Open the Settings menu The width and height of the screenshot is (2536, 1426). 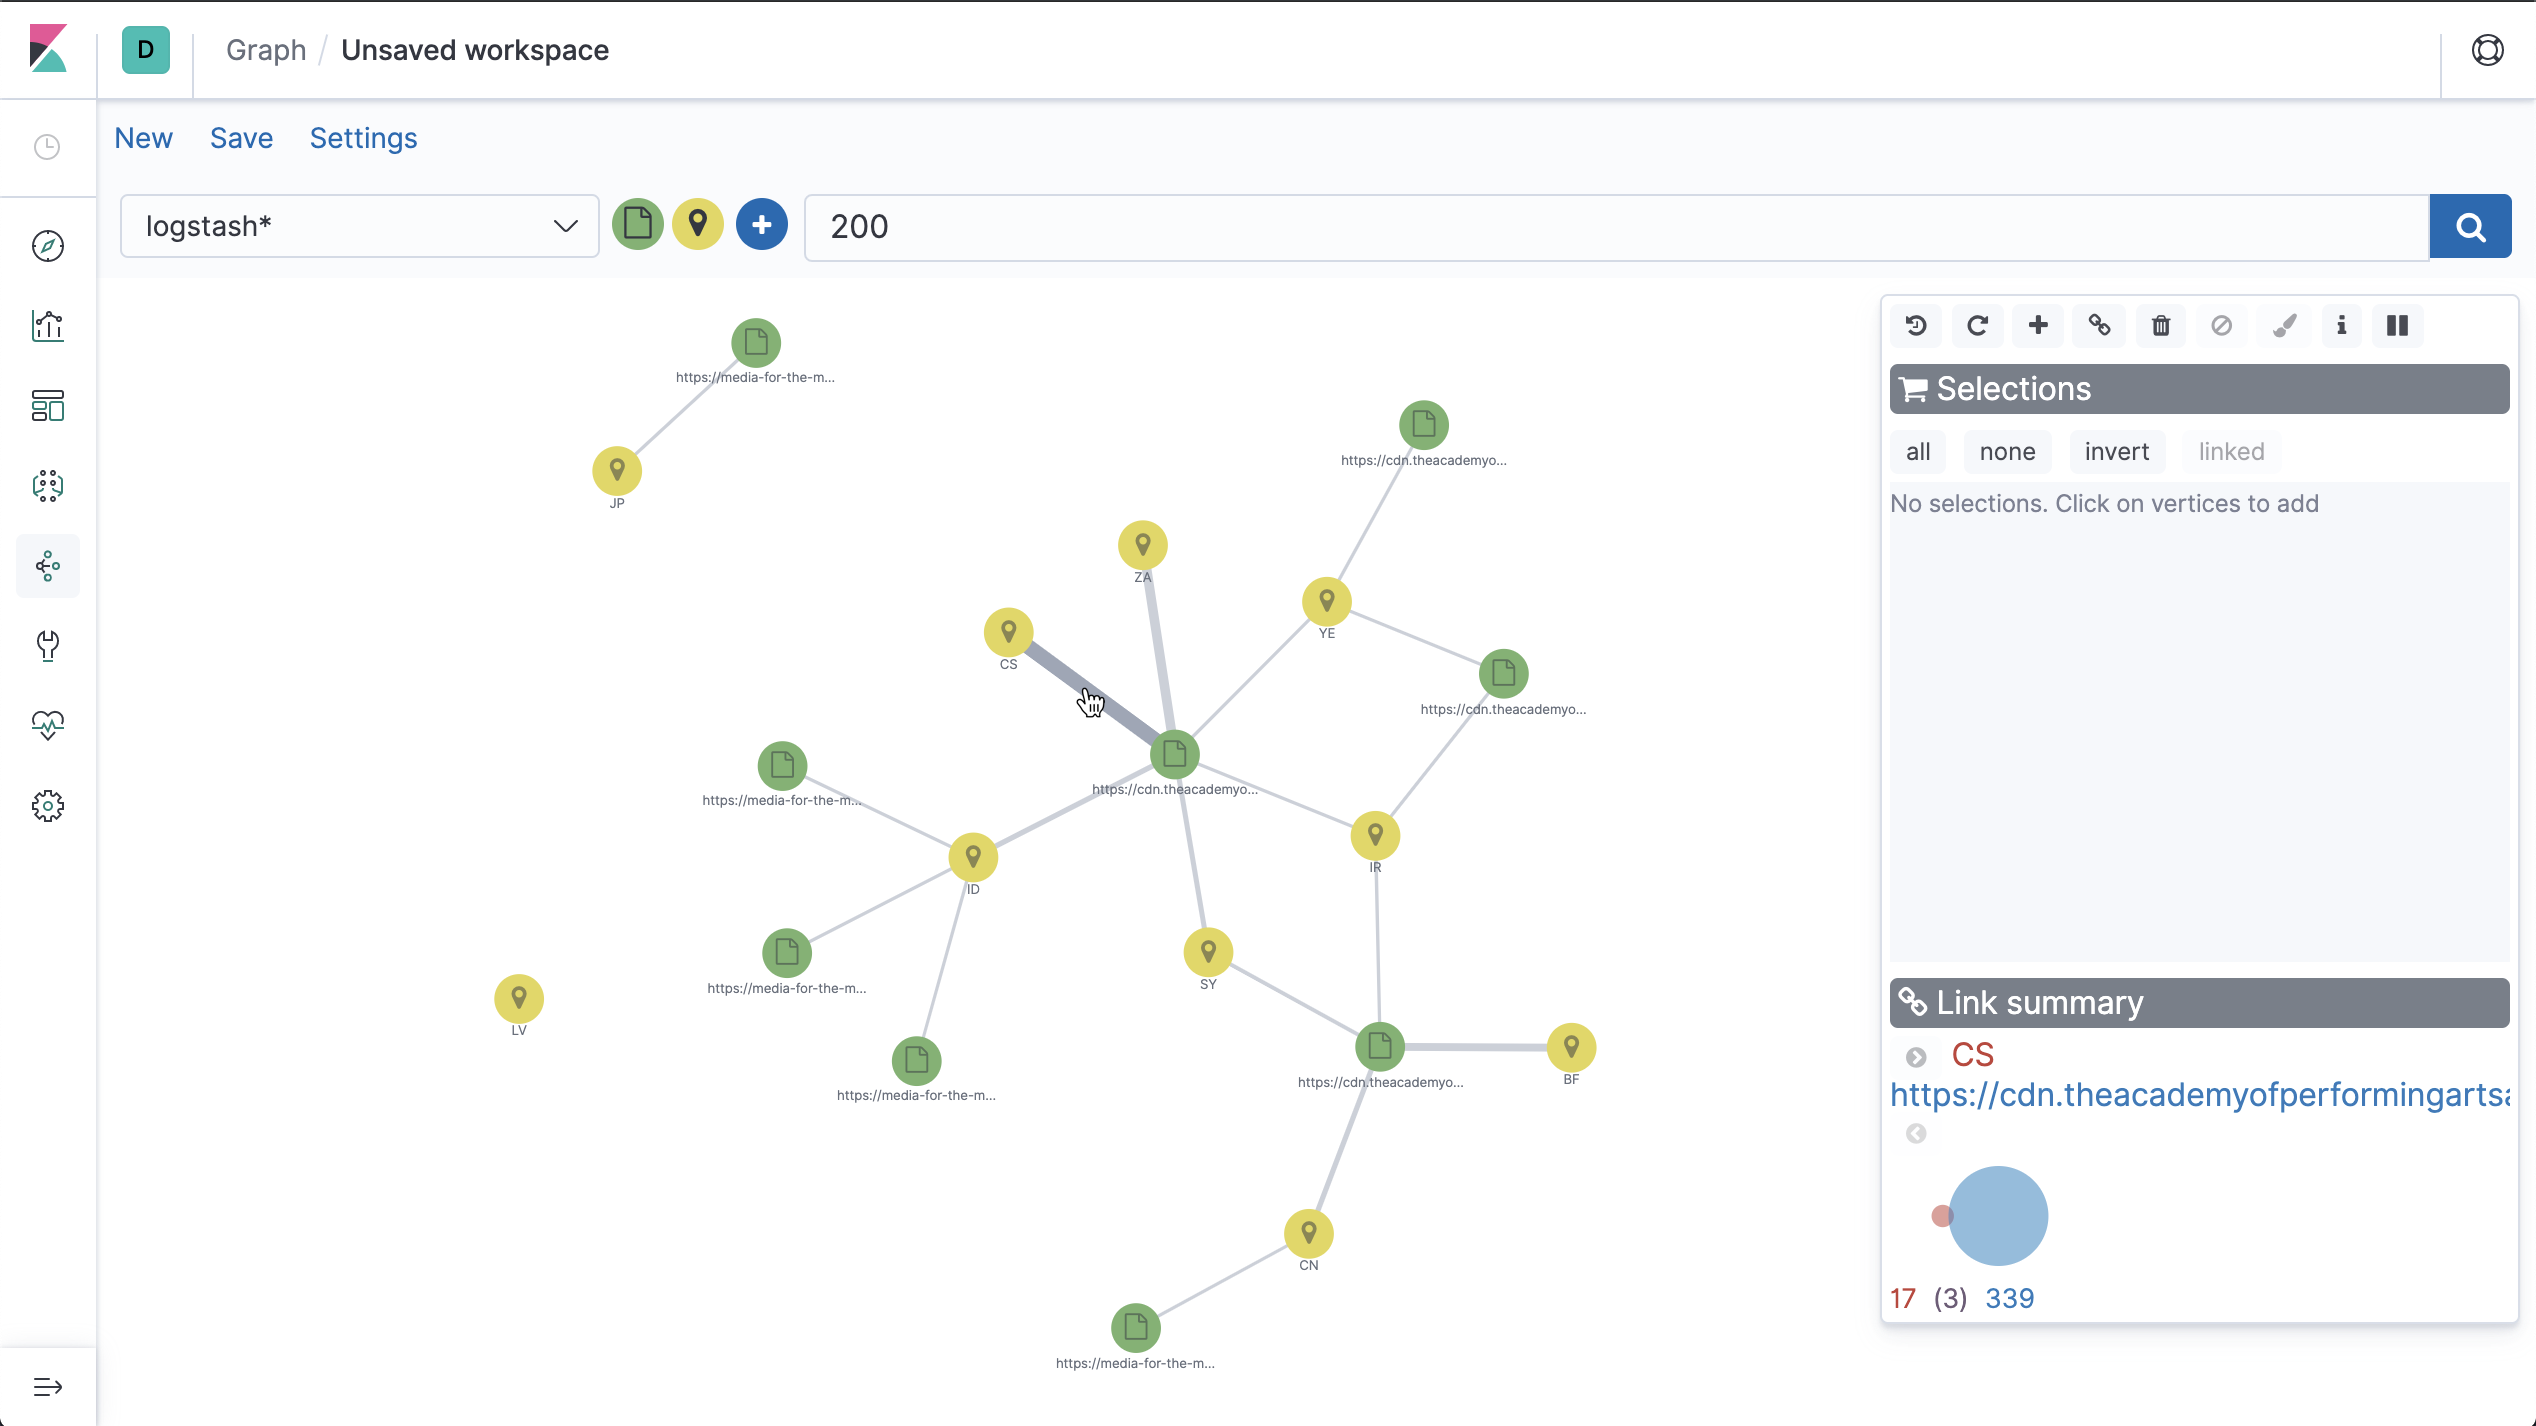click(x=363, y=138)
